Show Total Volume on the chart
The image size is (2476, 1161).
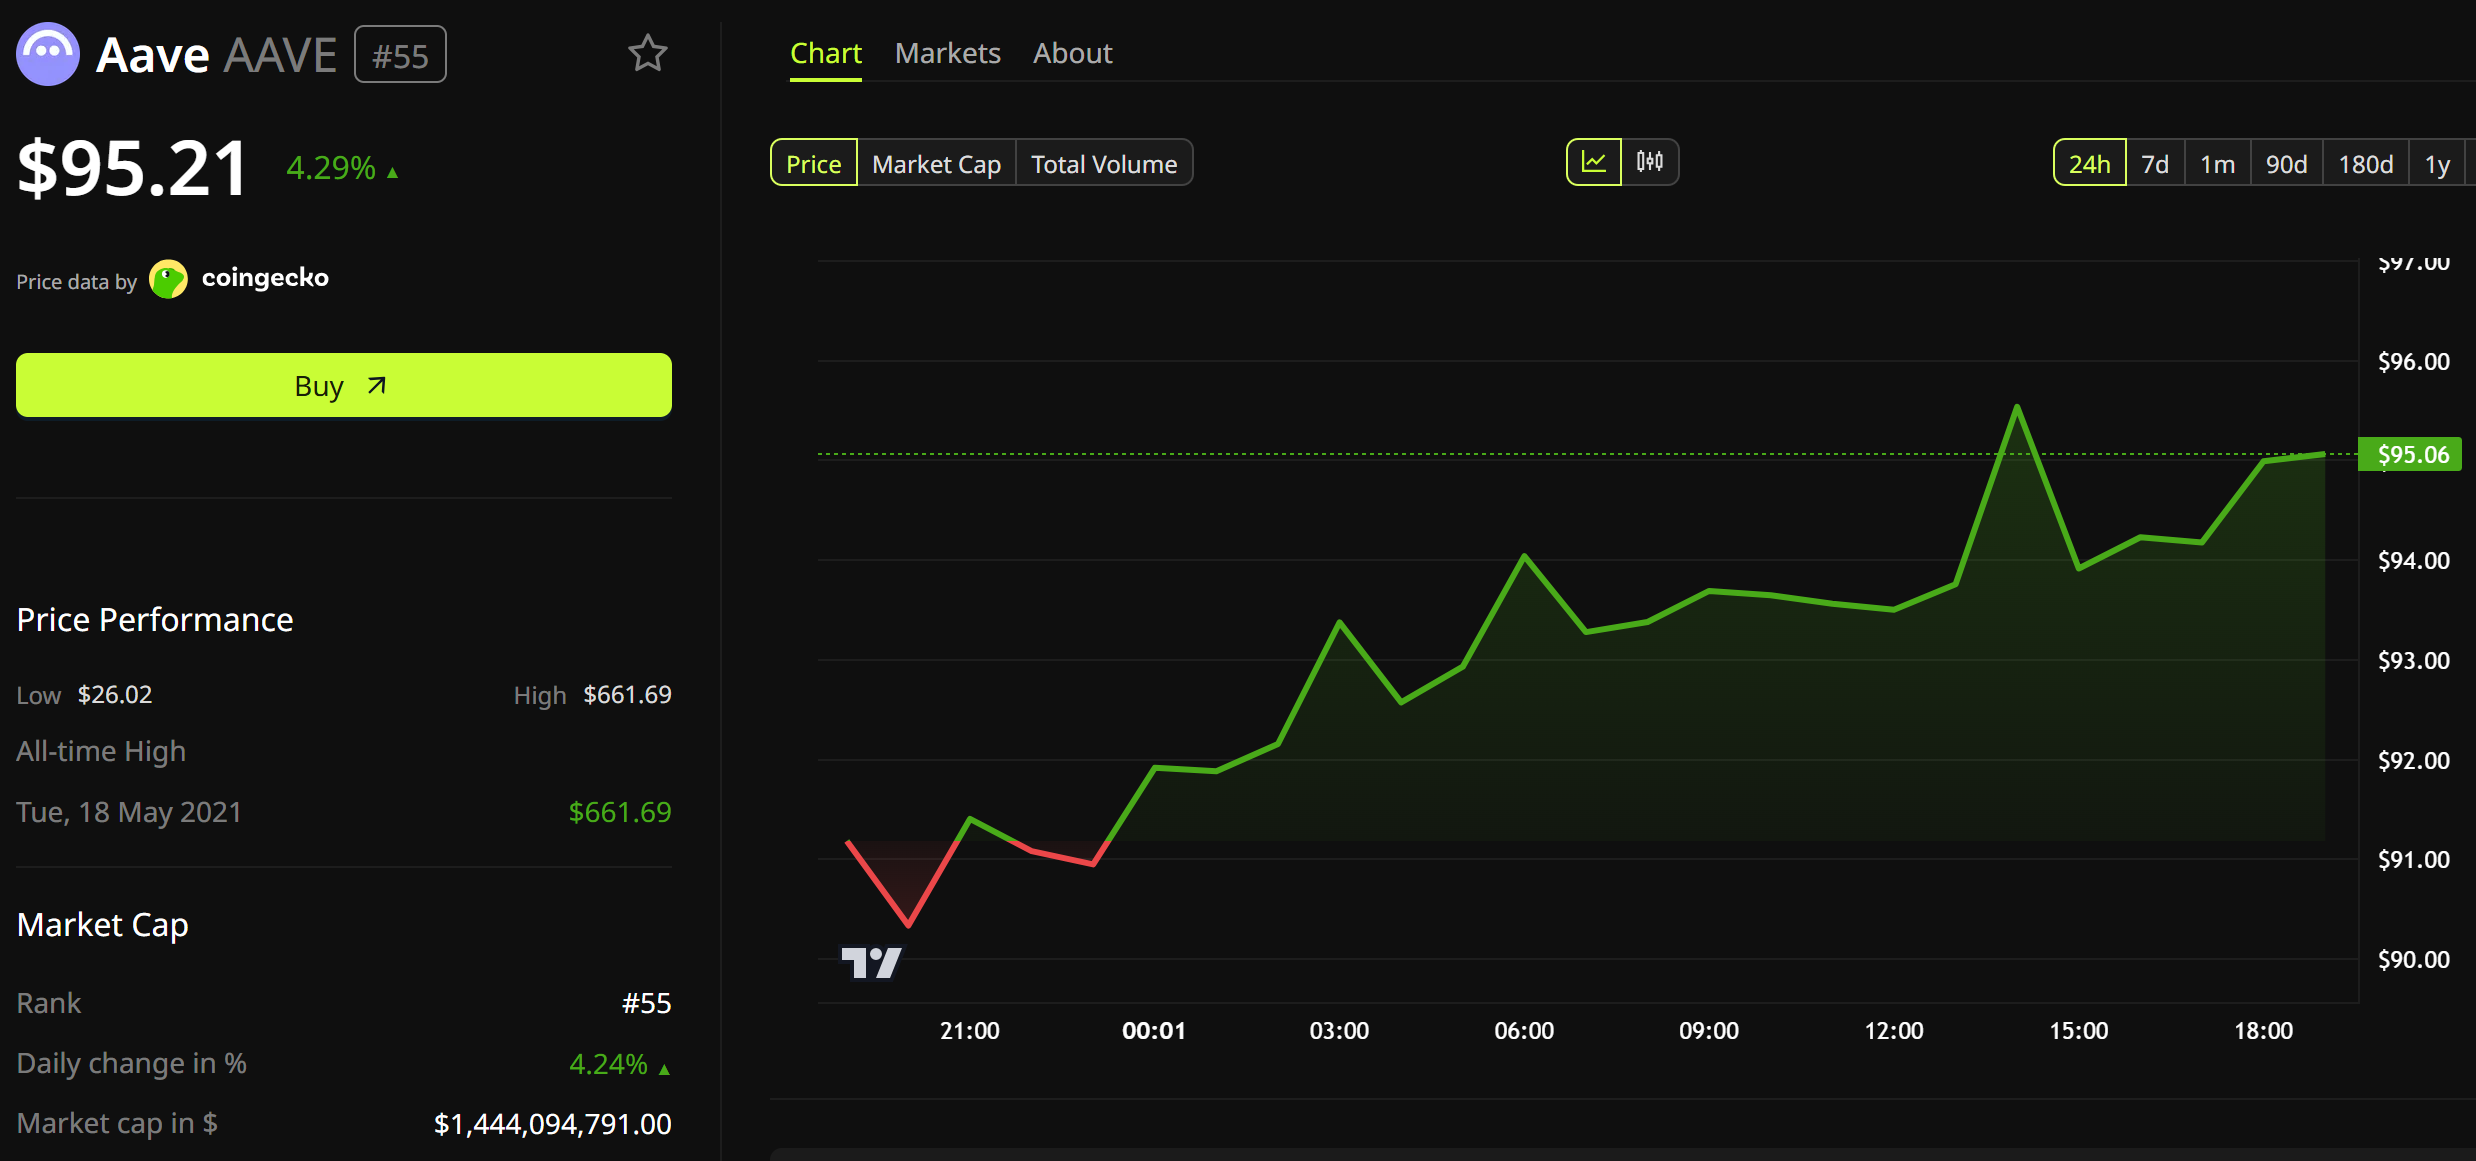[x=1104, y=163]
